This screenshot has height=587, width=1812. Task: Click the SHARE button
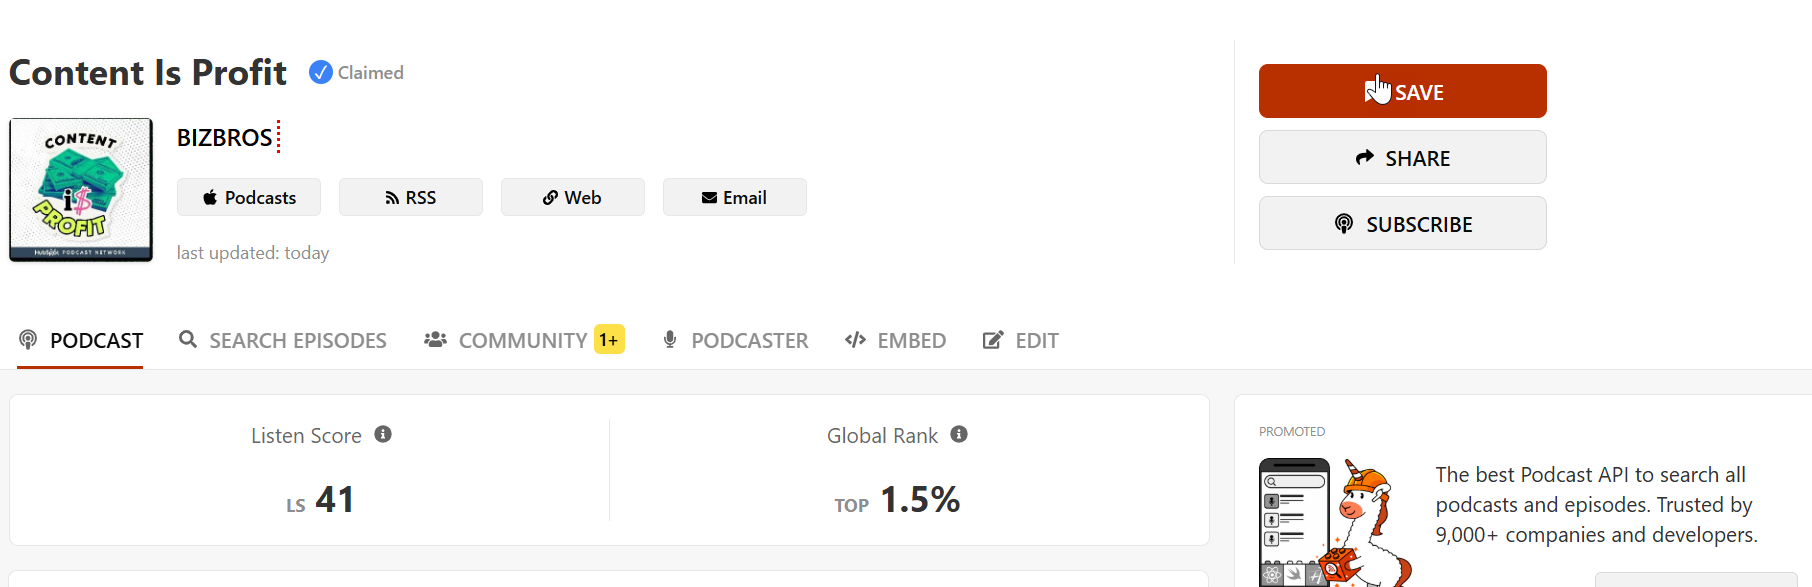1402,157
